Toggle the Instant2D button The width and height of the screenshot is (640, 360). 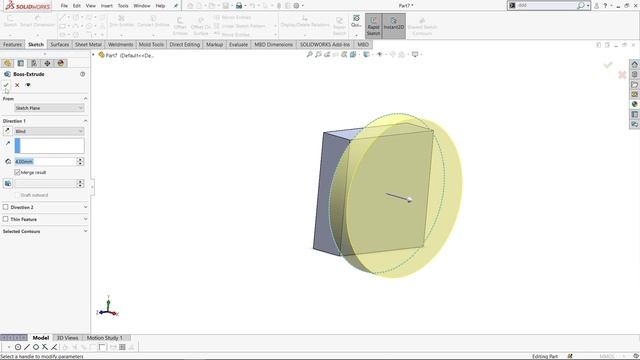coord(394,27)
